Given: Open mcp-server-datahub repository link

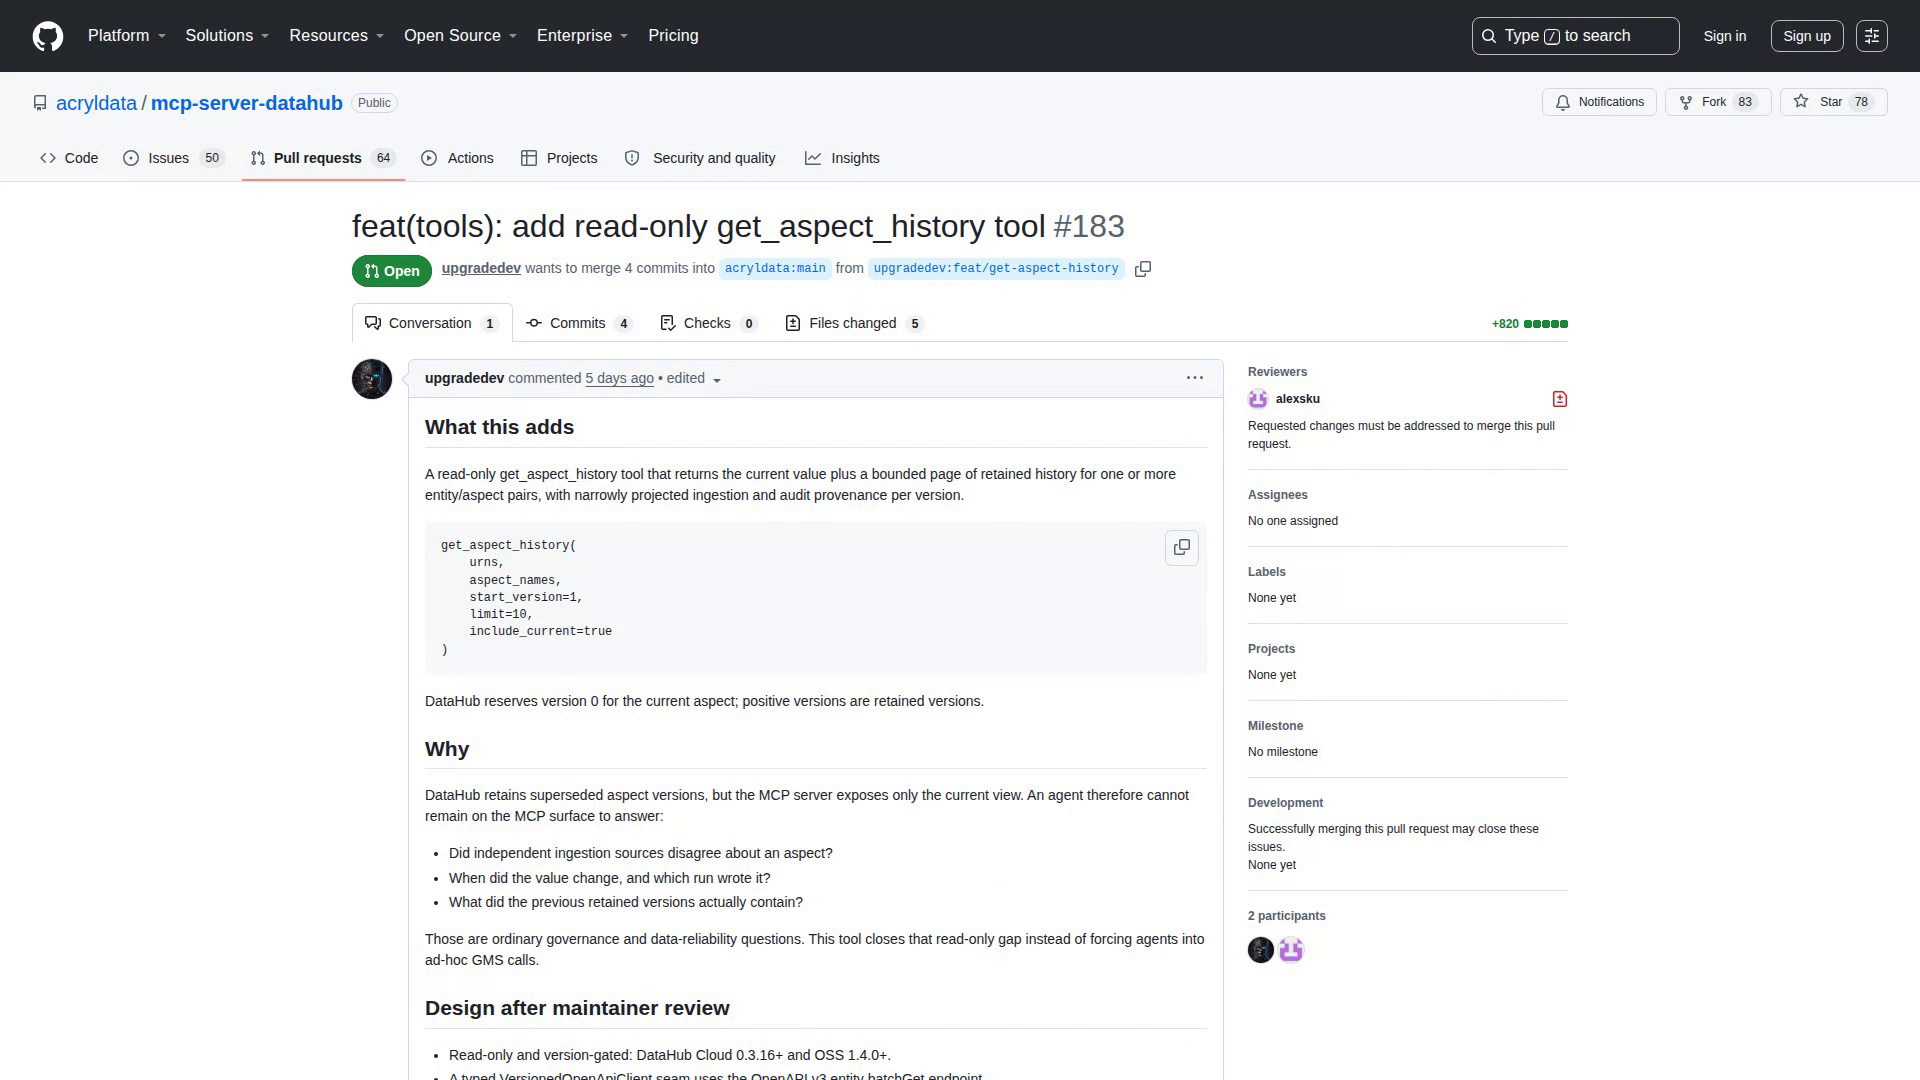Looking at the screenshot, I should coord(247,103).
